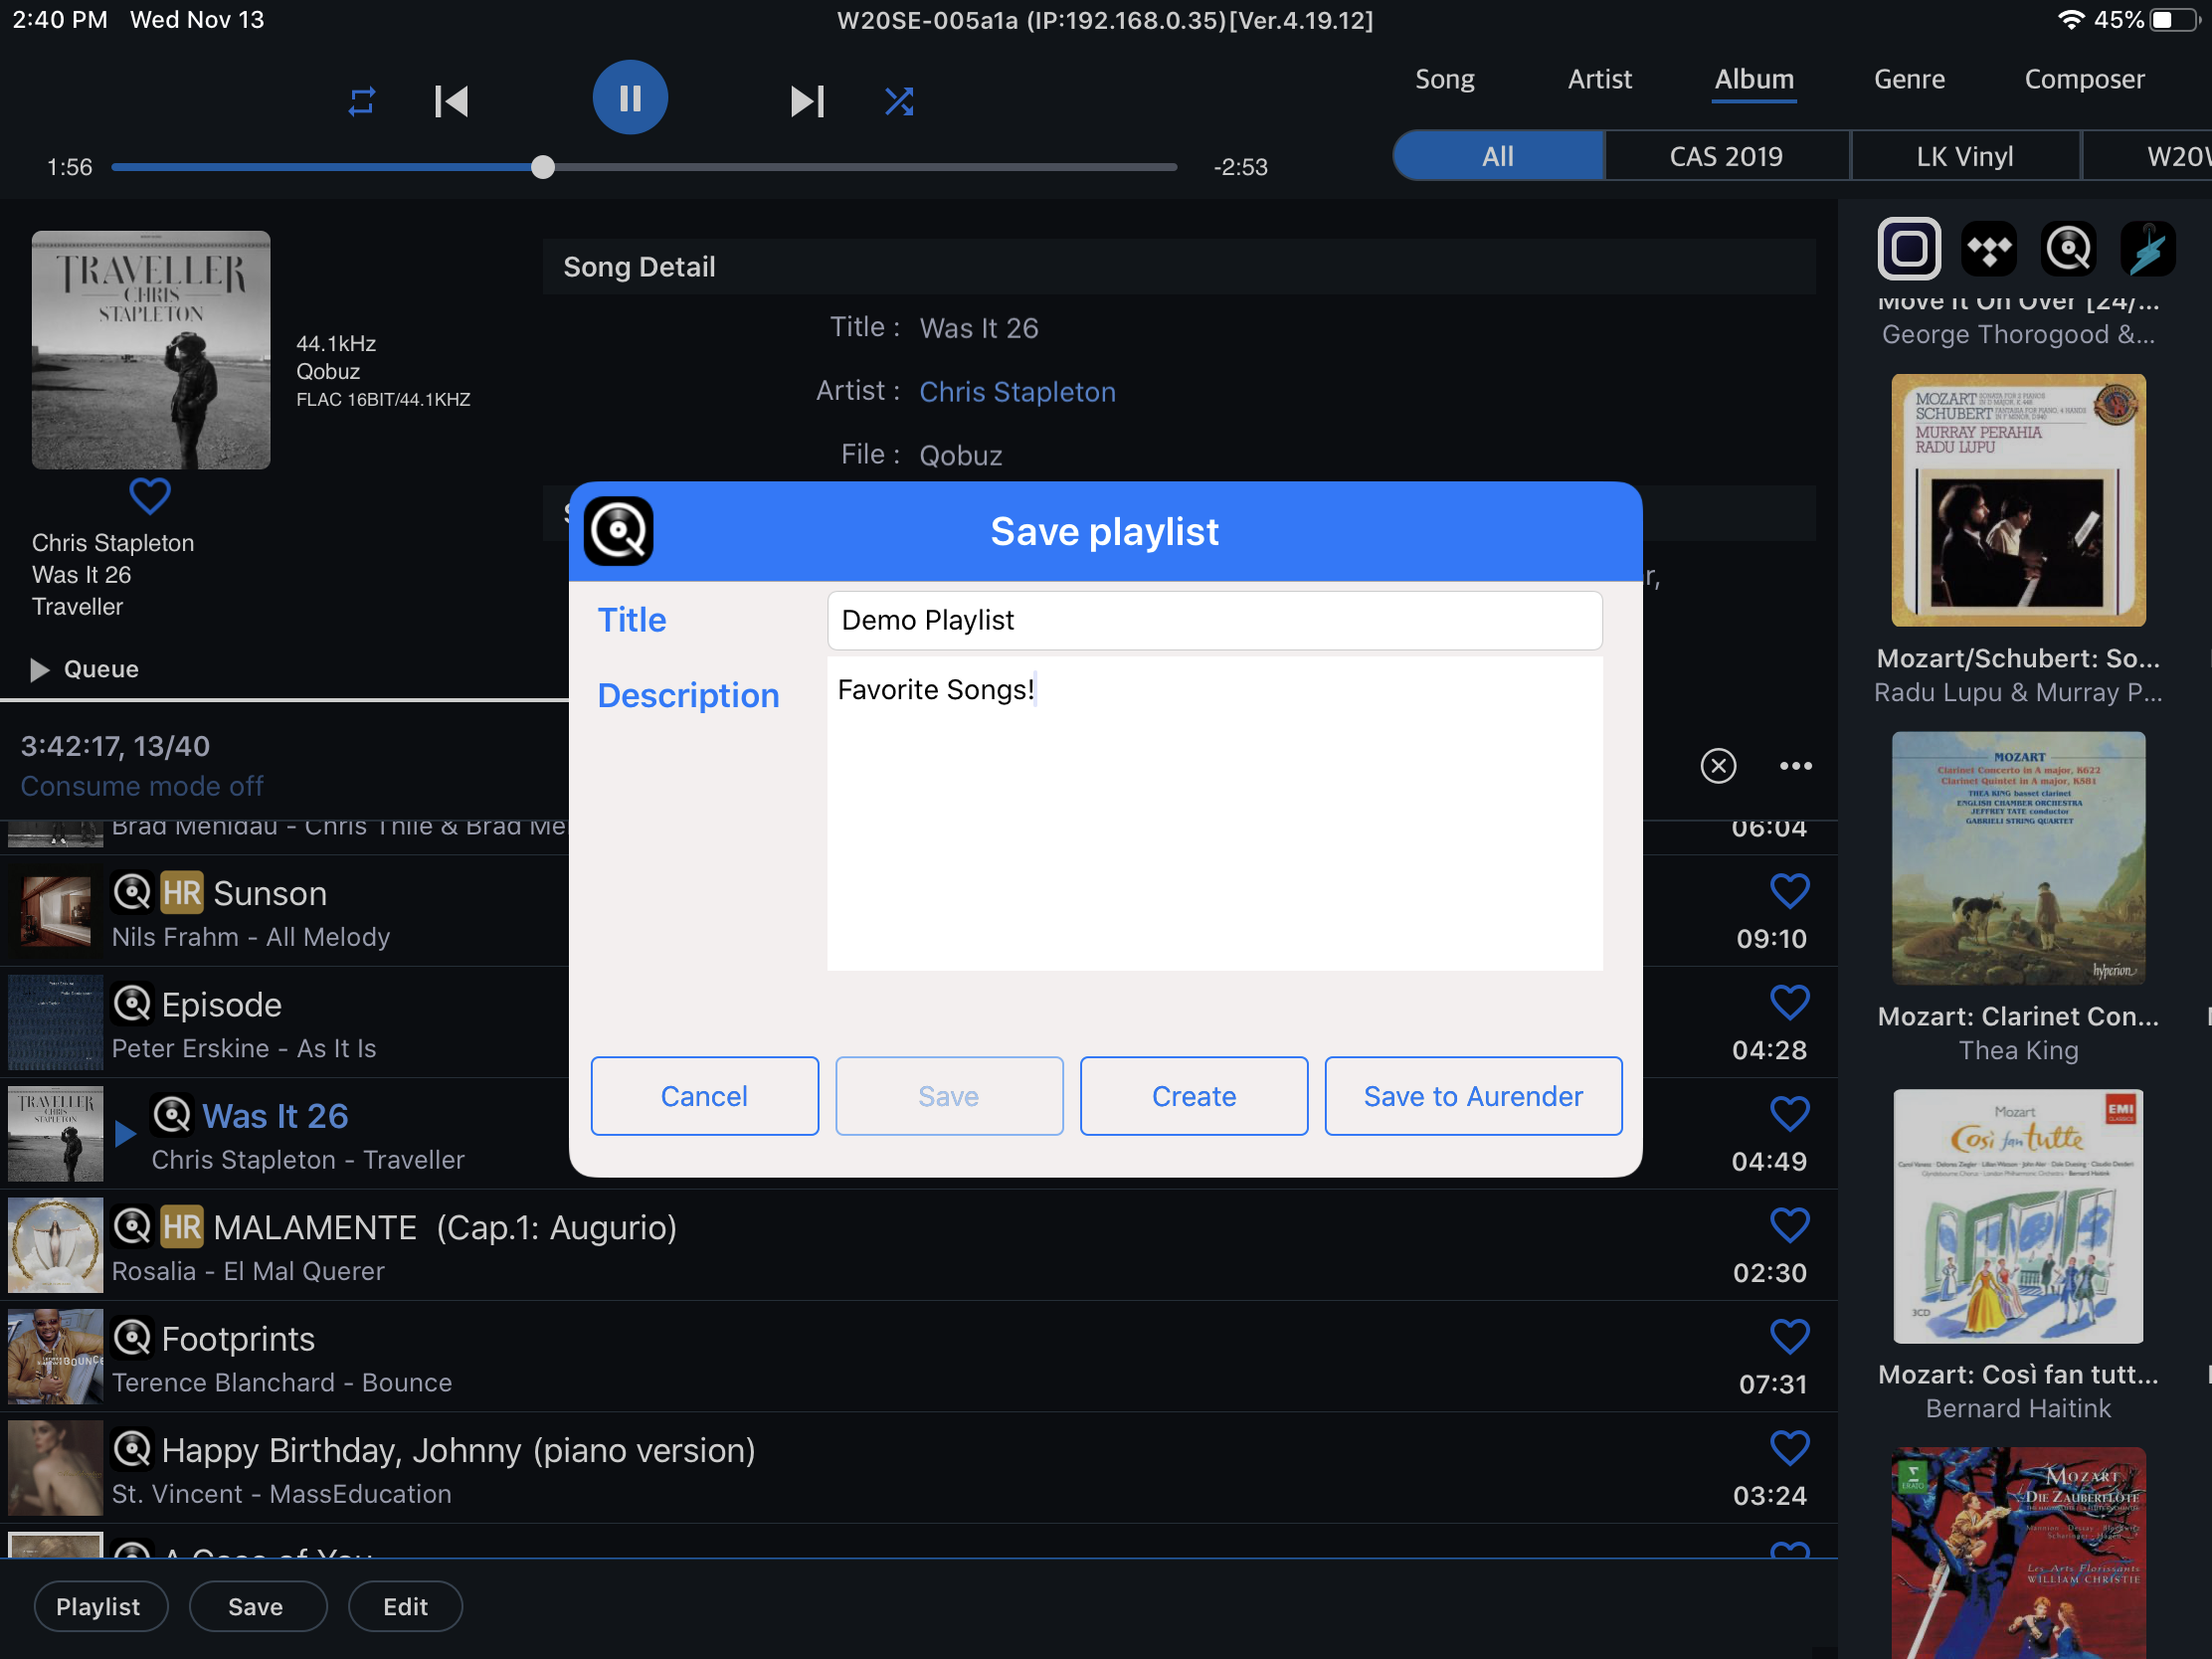Edit the playlist Title field
The width and height of the screenshot is (2212, 1659).
click(1214, 620)
